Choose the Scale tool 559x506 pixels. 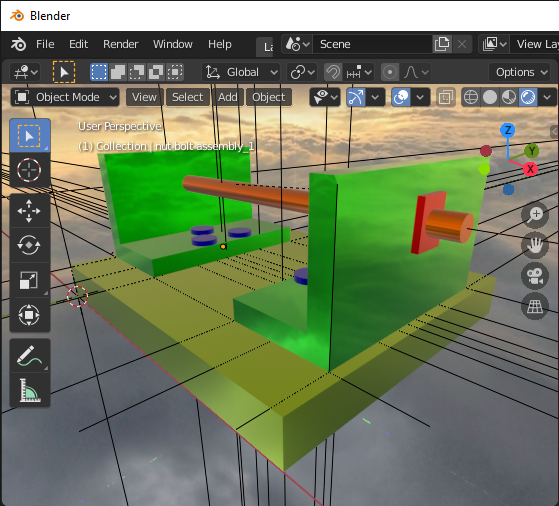(x=29, y=280)
